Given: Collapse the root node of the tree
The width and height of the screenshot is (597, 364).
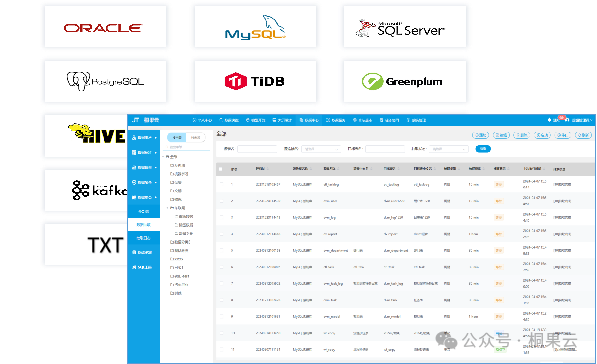Looking at the screenshot, I should [164, 156].
